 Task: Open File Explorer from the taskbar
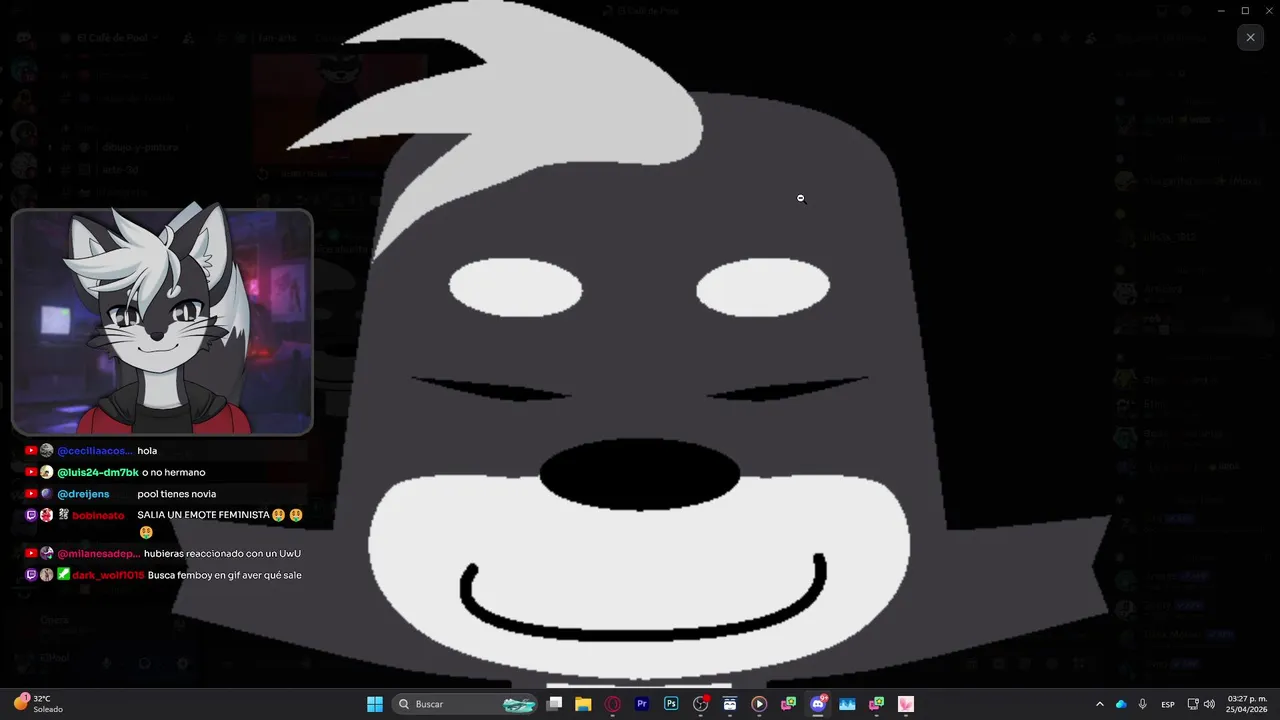583,704
